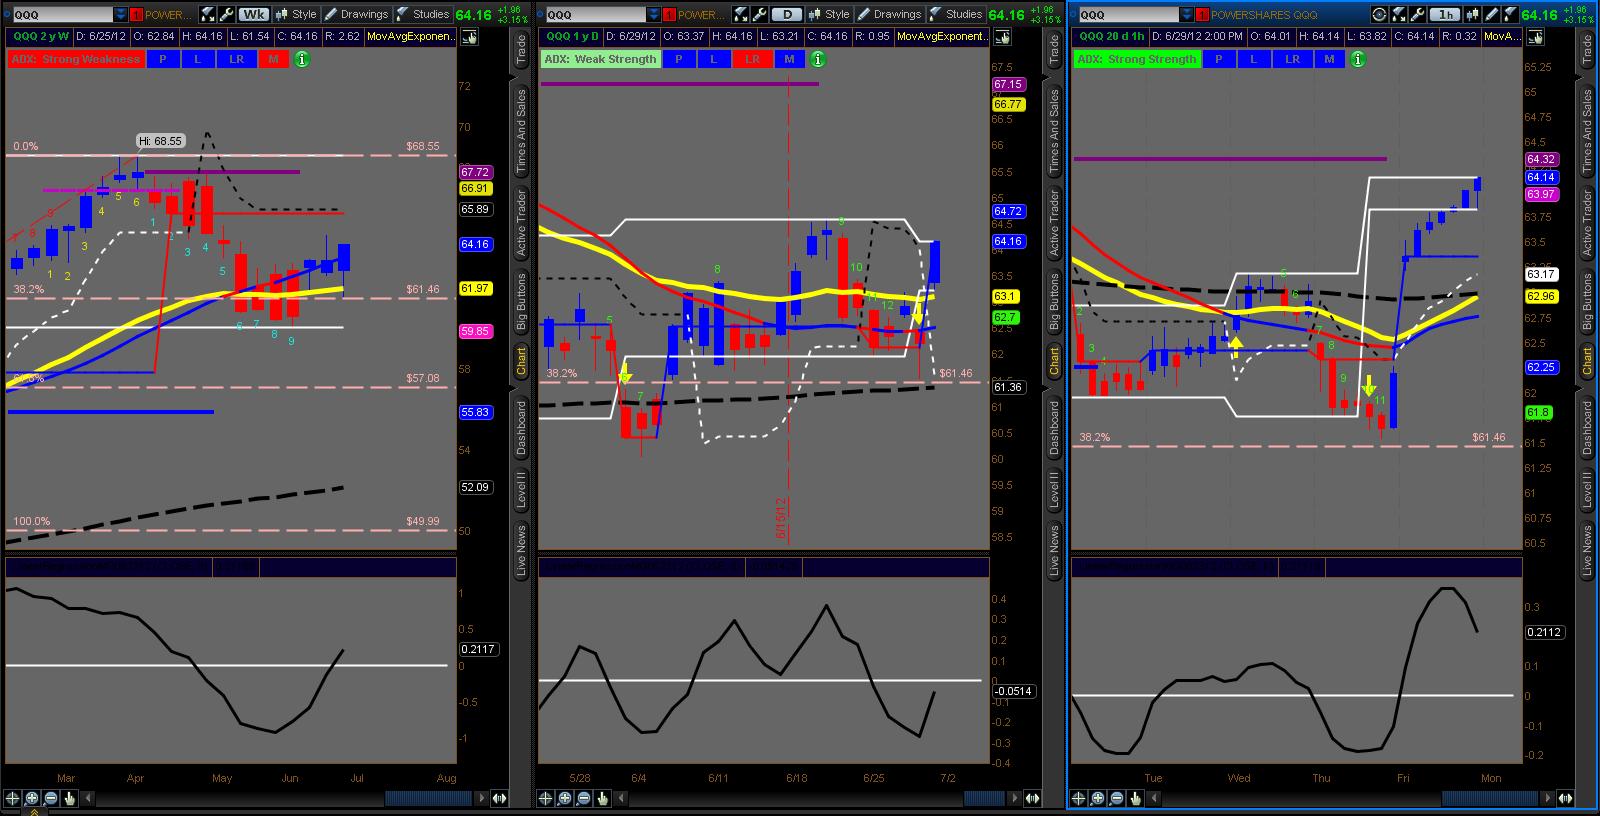This screenshot has width=1600, height=816.
Task: Toggle the M button on the hourly chart
Action: [1329, 59]
